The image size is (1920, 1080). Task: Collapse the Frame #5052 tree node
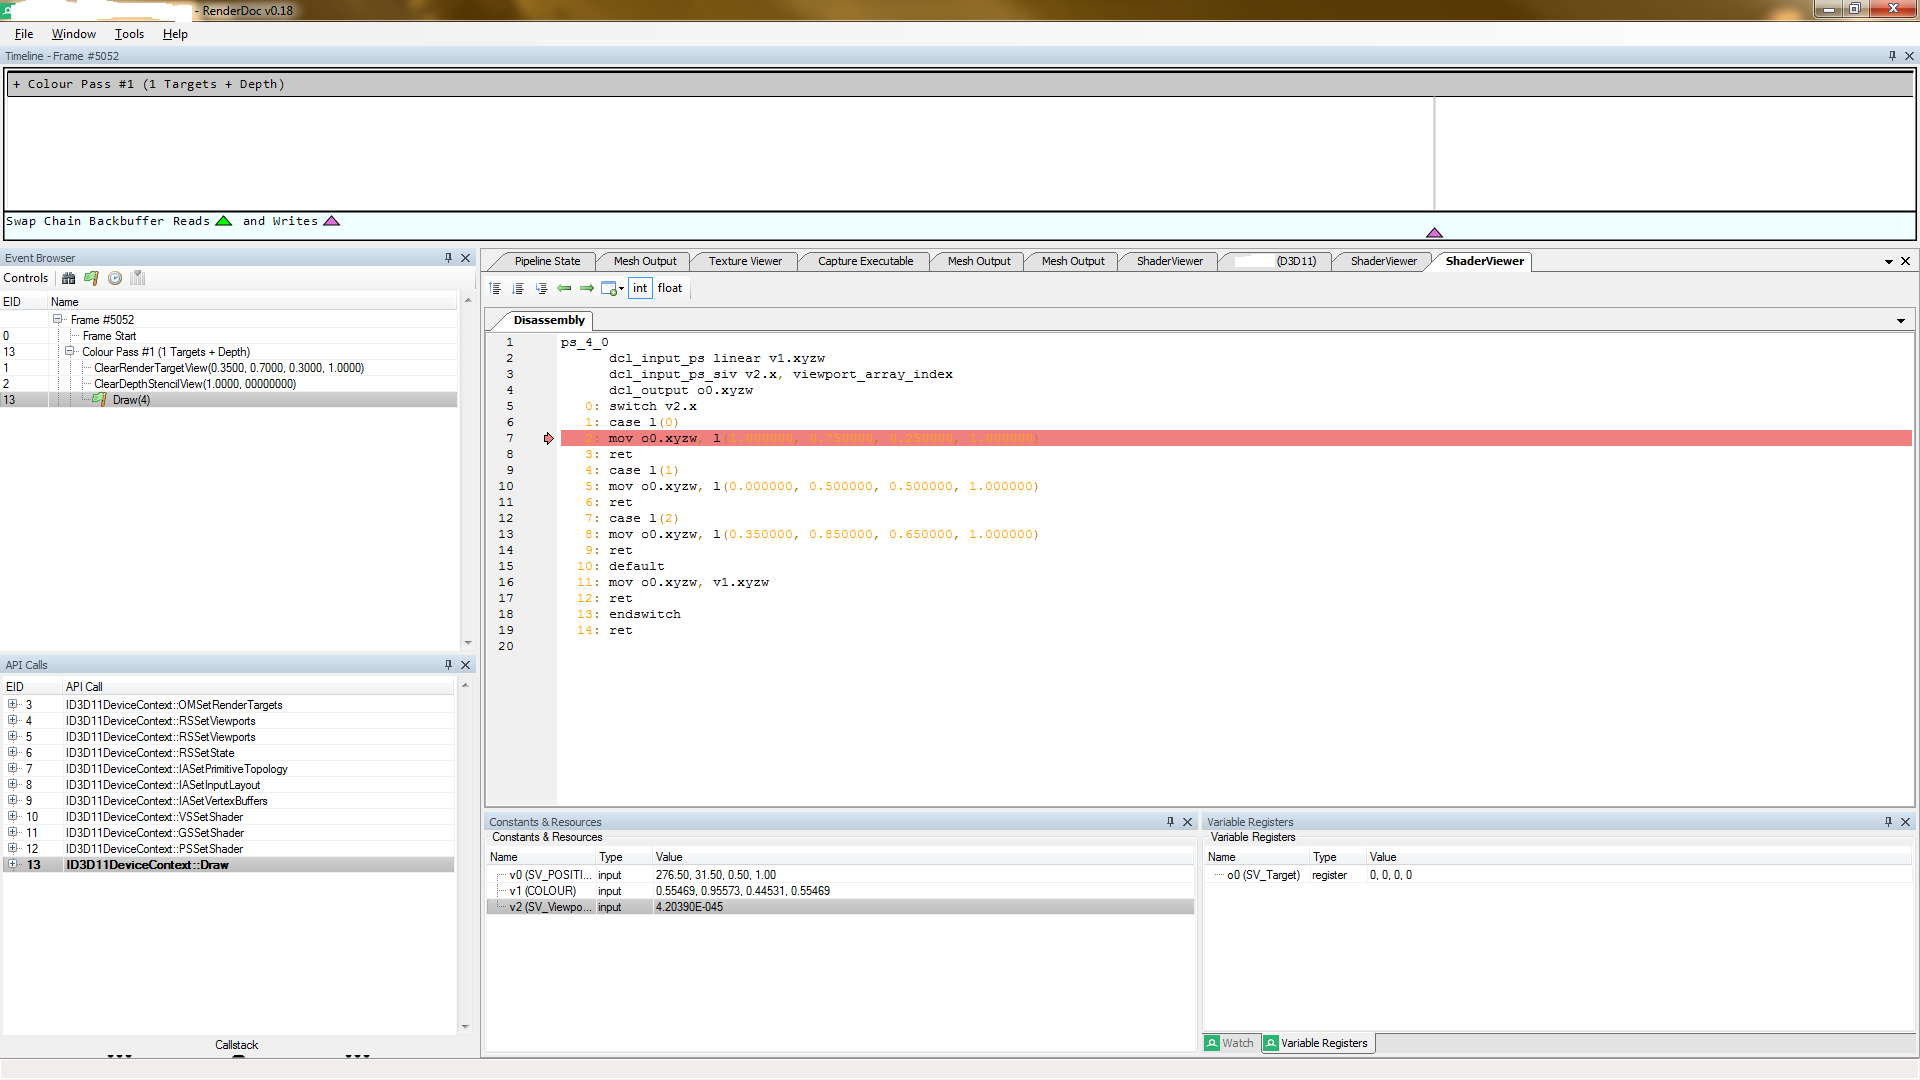point(58,320)
